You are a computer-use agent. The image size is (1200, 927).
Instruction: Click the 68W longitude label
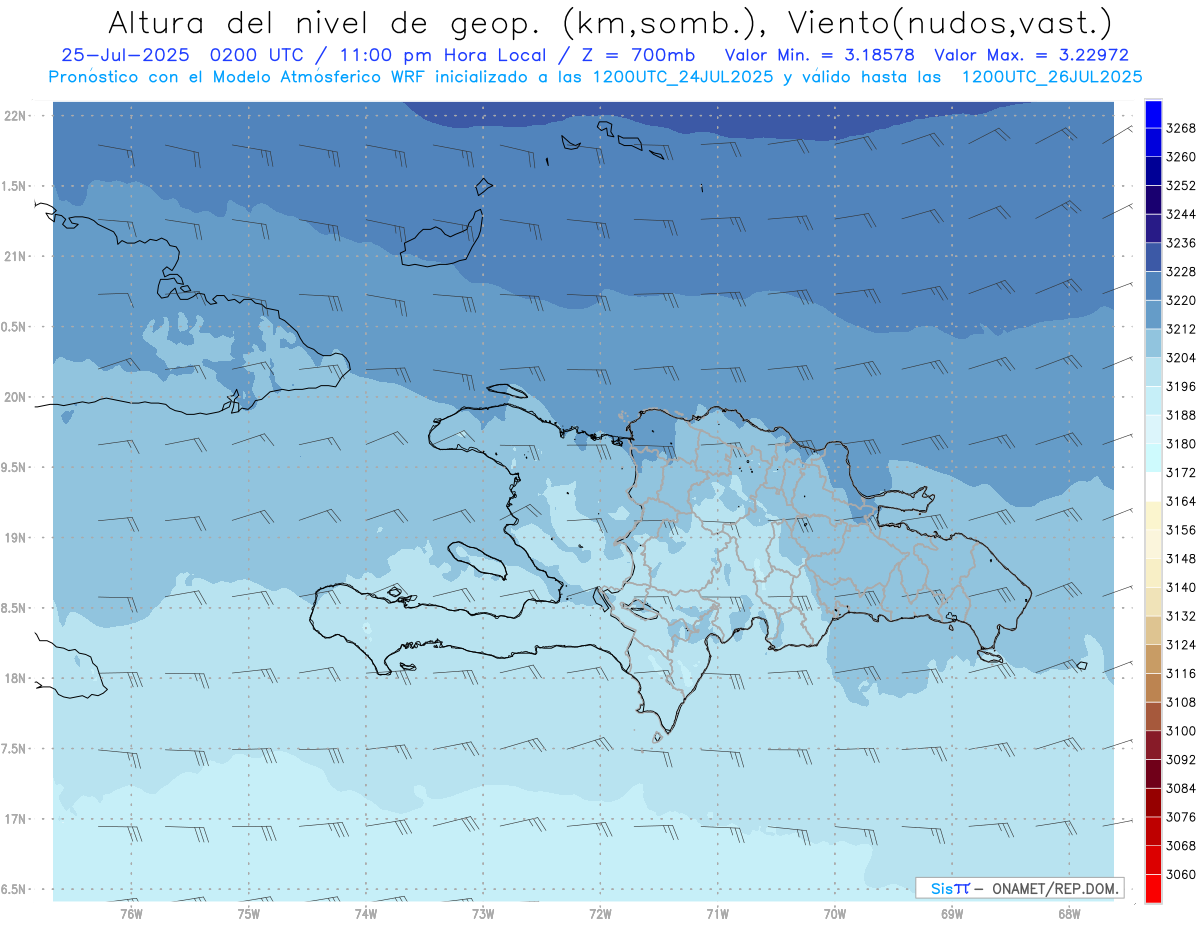coord(1069,913)
